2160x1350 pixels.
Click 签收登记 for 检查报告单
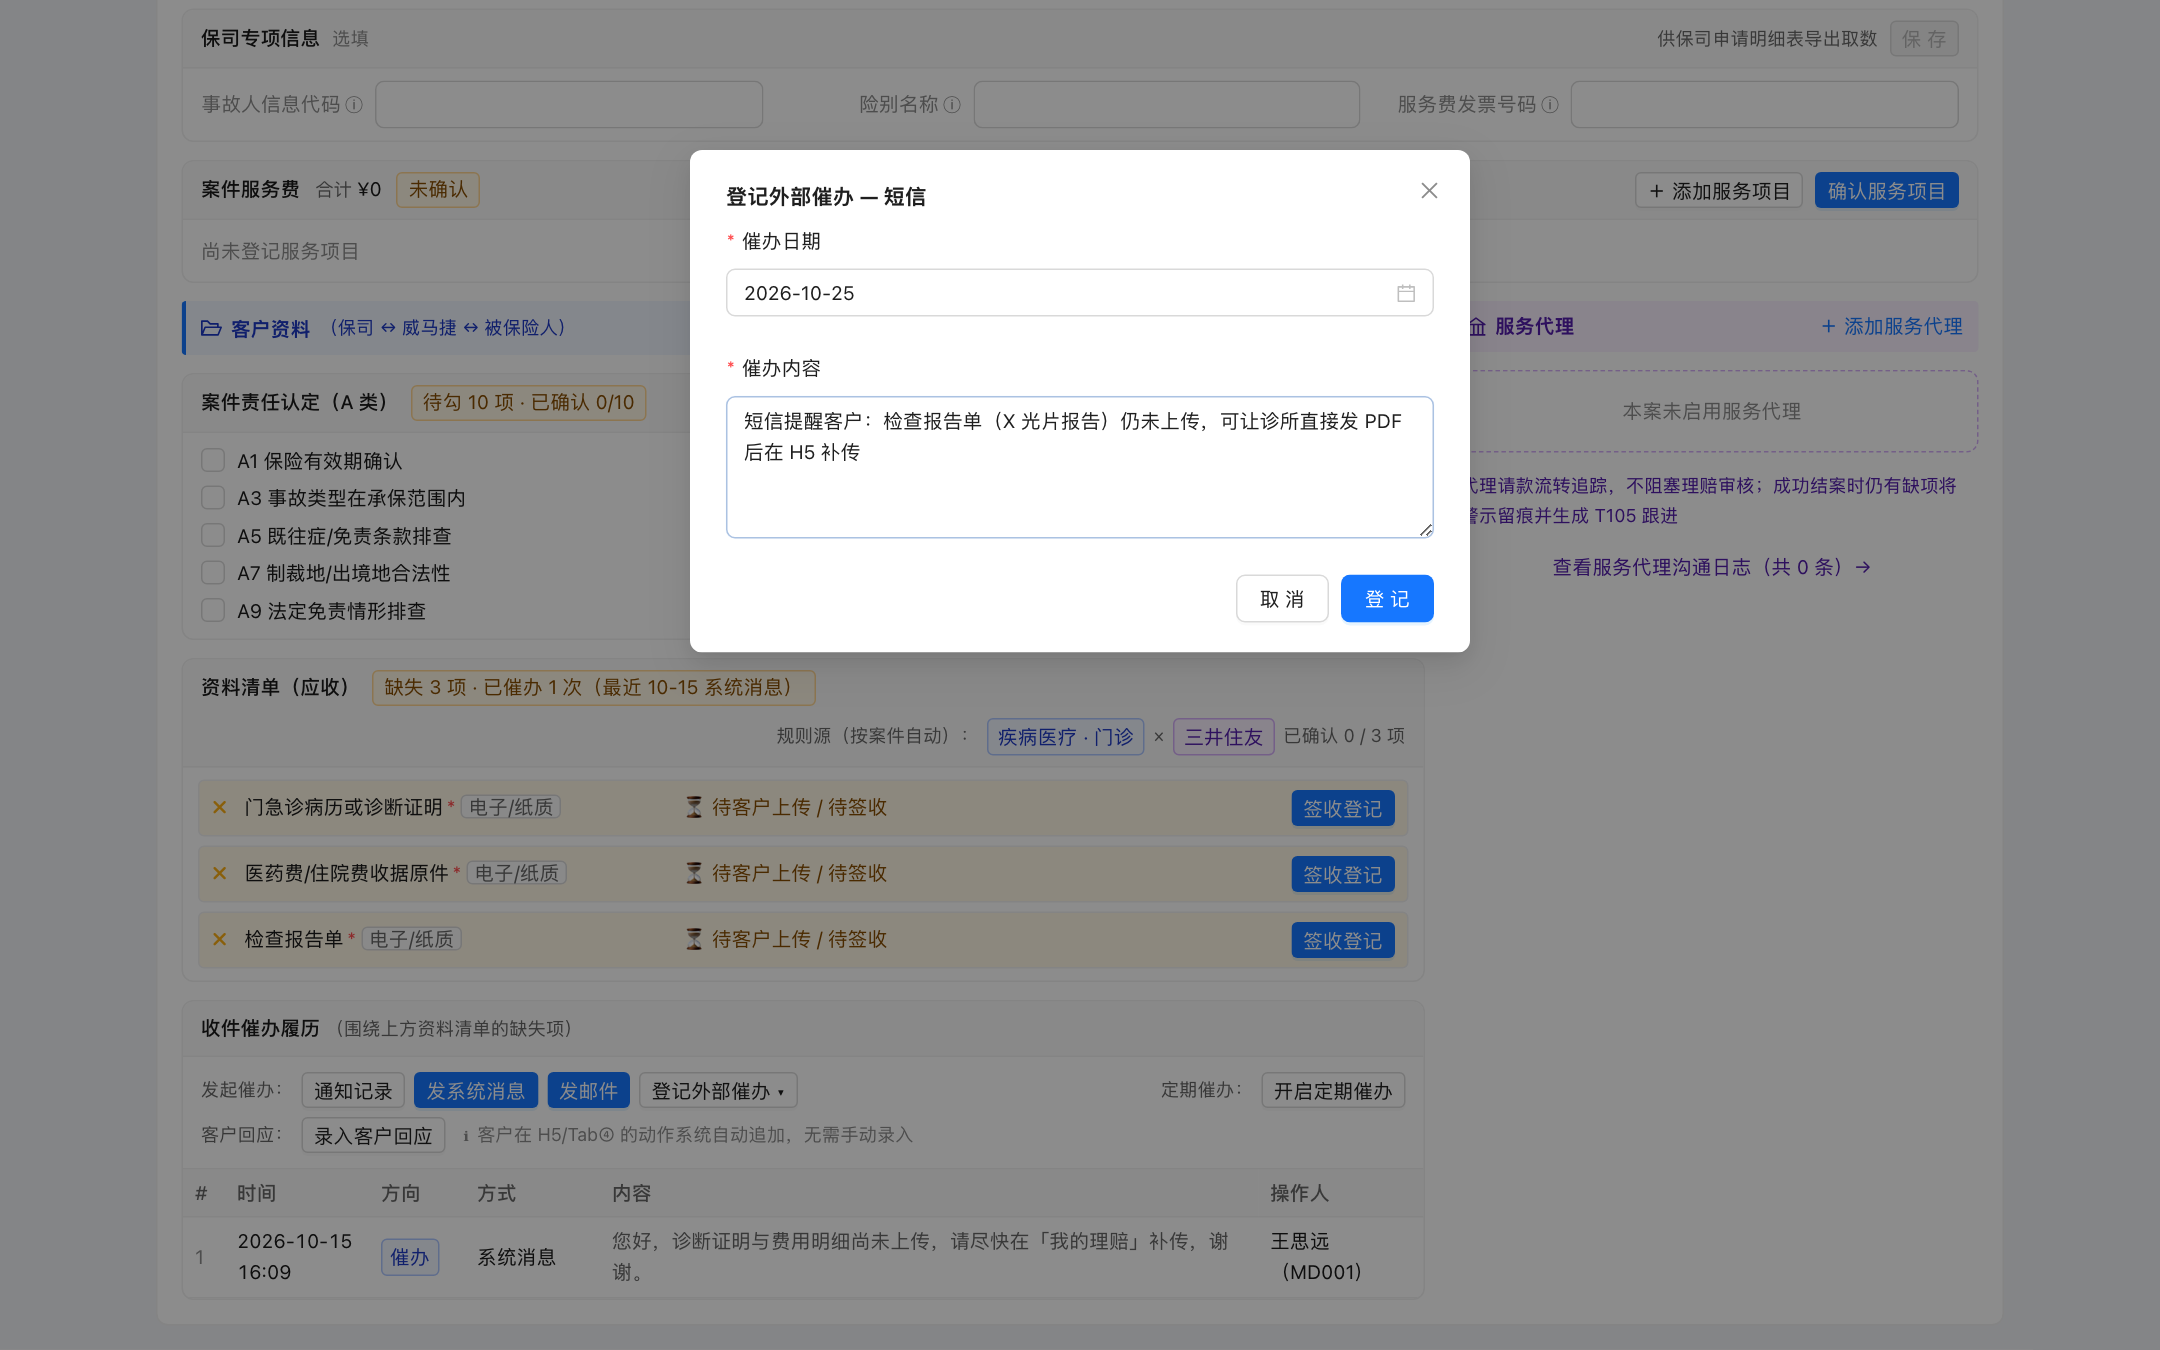(1342, 940)
